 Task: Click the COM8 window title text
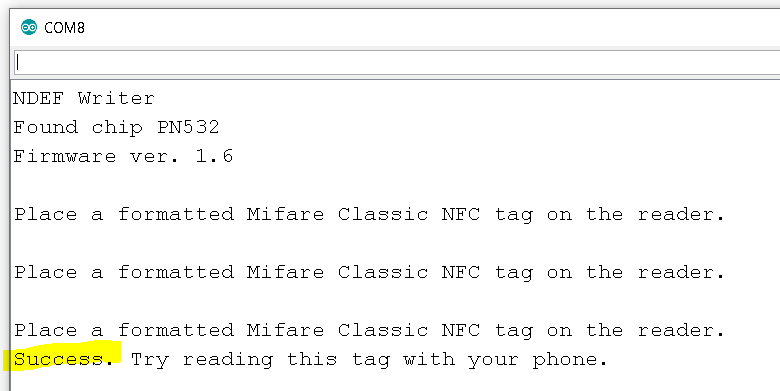64,28
